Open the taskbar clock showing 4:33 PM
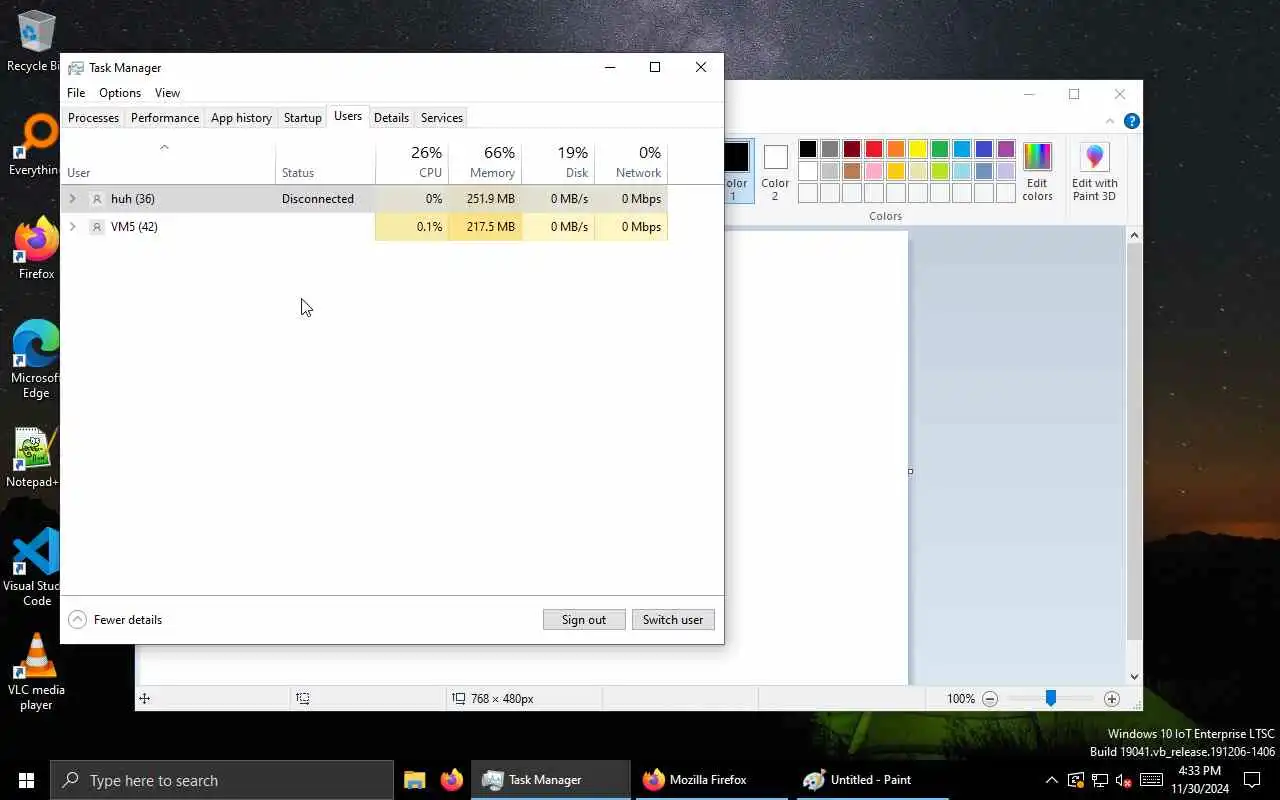 click(x=1199, y=780)
